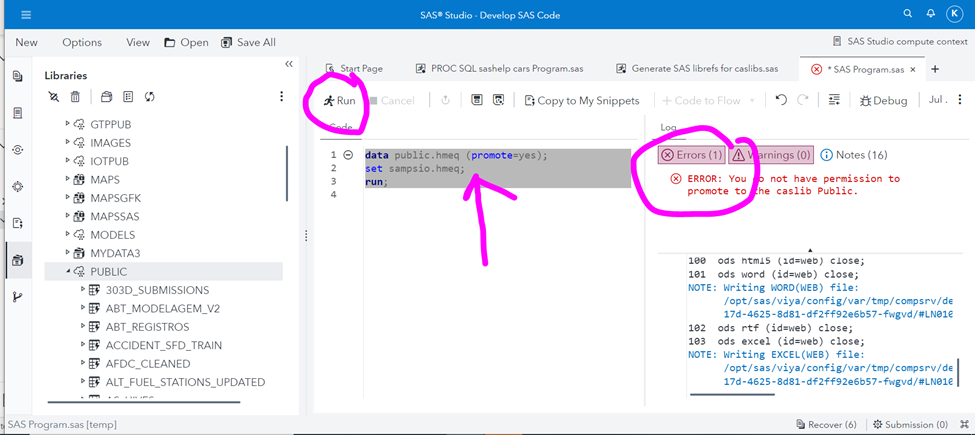Click the Debug button
Viewport: 975px width, 435px height.
point(884,100)
